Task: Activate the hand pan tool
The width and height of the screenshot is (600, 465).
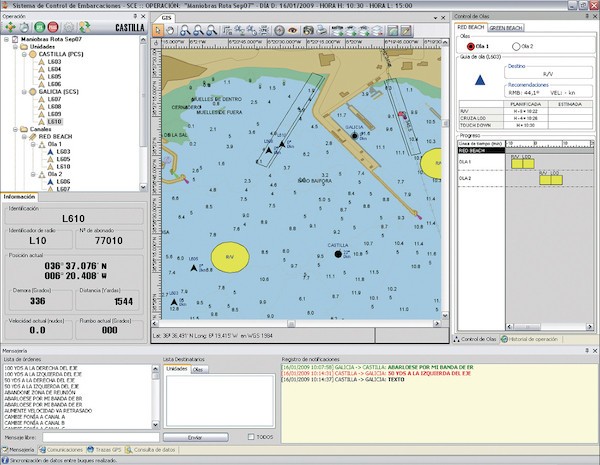Action: (x=170, y=30)
